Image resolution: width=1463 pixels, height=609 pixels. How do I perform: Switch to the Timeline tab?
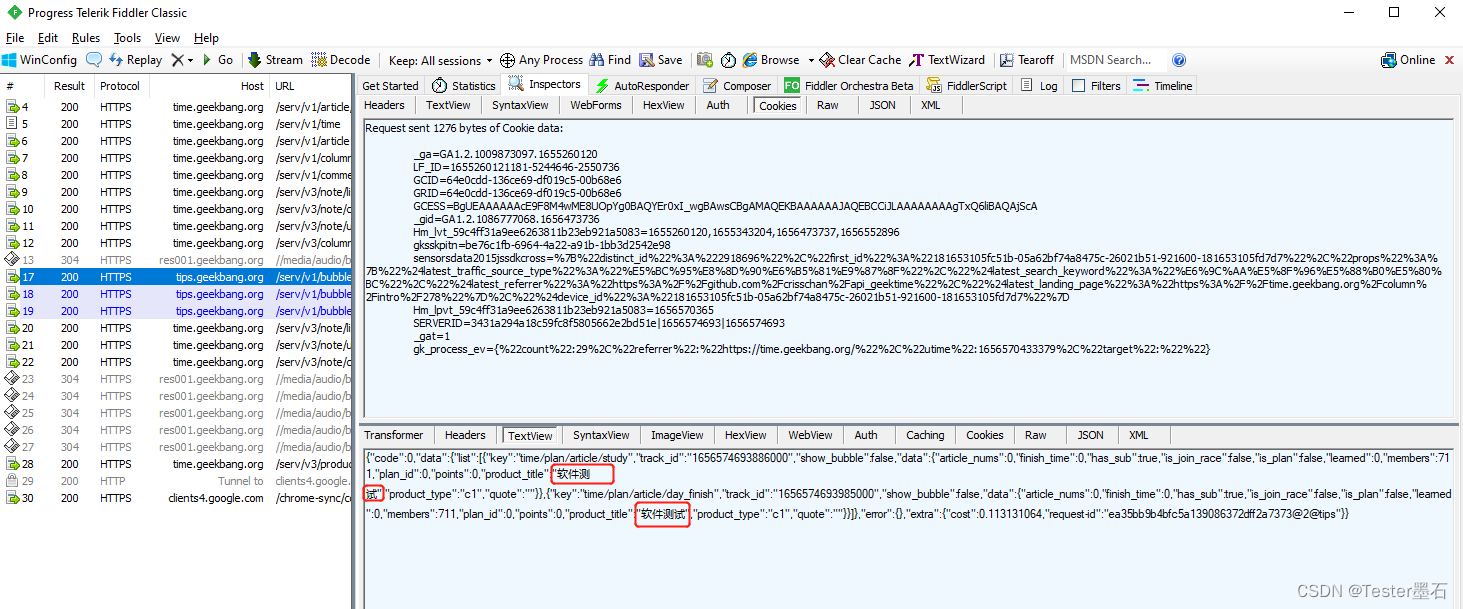pos(1162,85)
